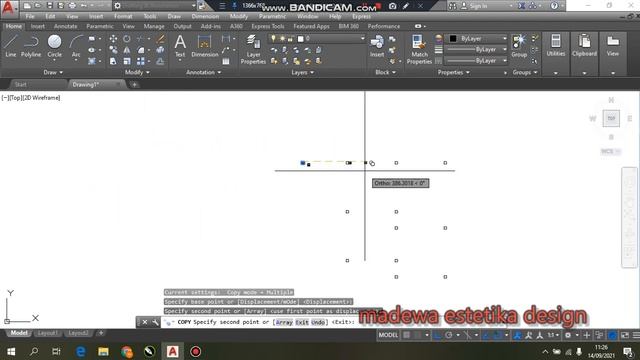Click the Rotate tool in Modify panel

pos(127,39)
